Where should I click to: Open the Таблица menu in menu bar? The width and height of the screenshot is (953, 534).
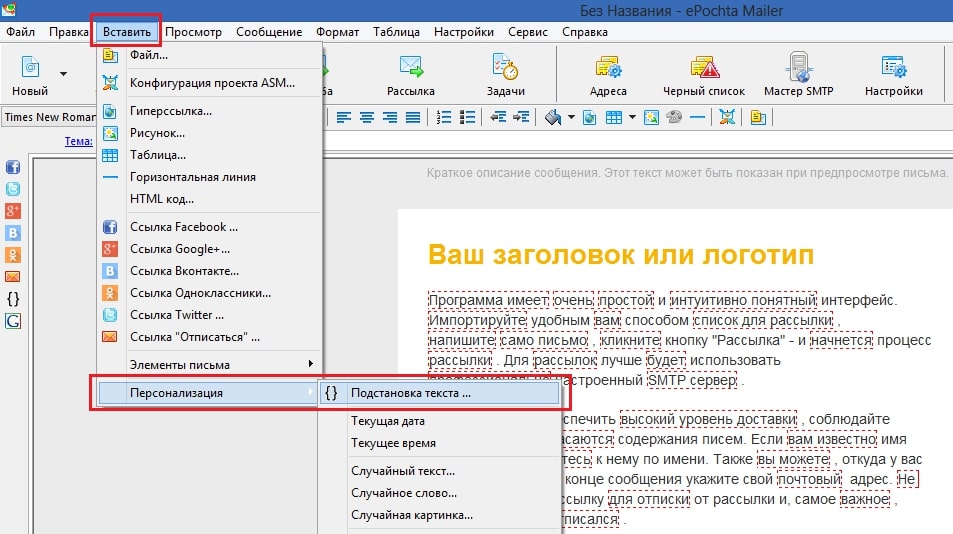(x=396, y=32)
